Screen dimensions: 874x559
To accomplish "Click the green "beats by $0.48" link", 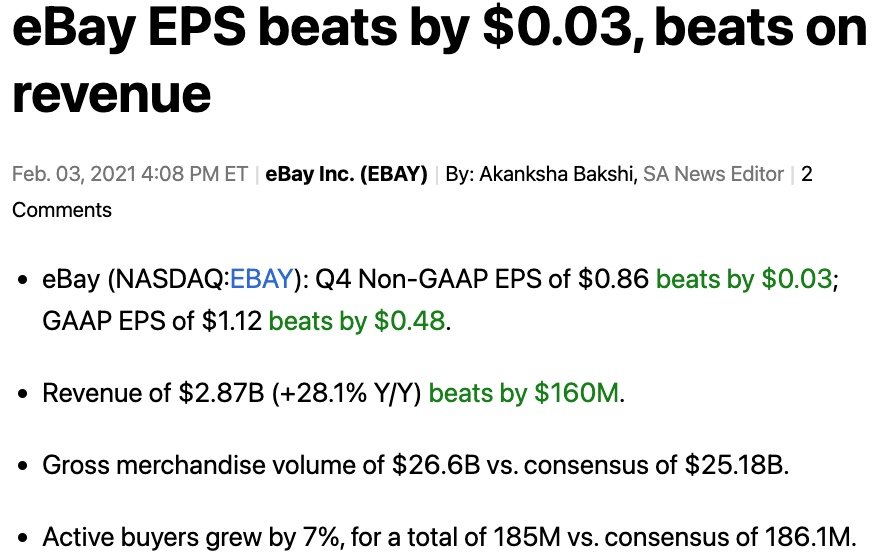I will pos(357,322).
